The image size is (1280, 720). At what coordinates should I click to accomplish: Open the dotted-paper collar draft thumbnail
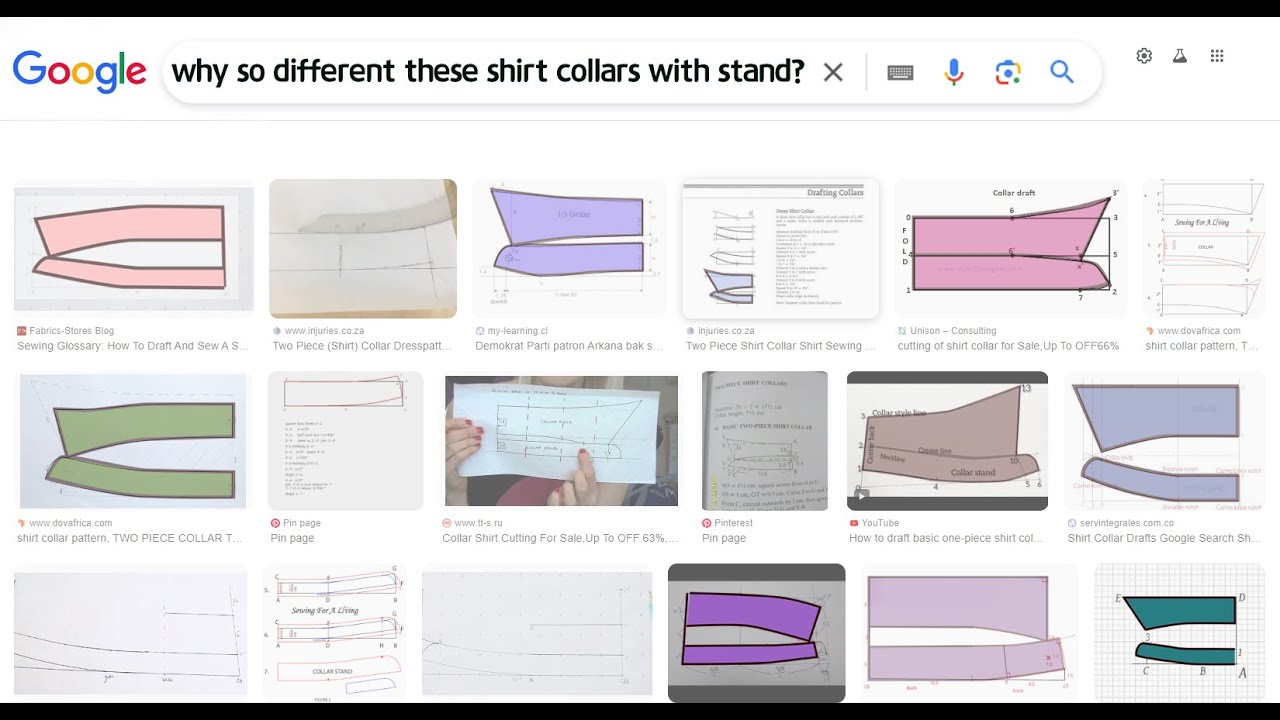(537, 634)
